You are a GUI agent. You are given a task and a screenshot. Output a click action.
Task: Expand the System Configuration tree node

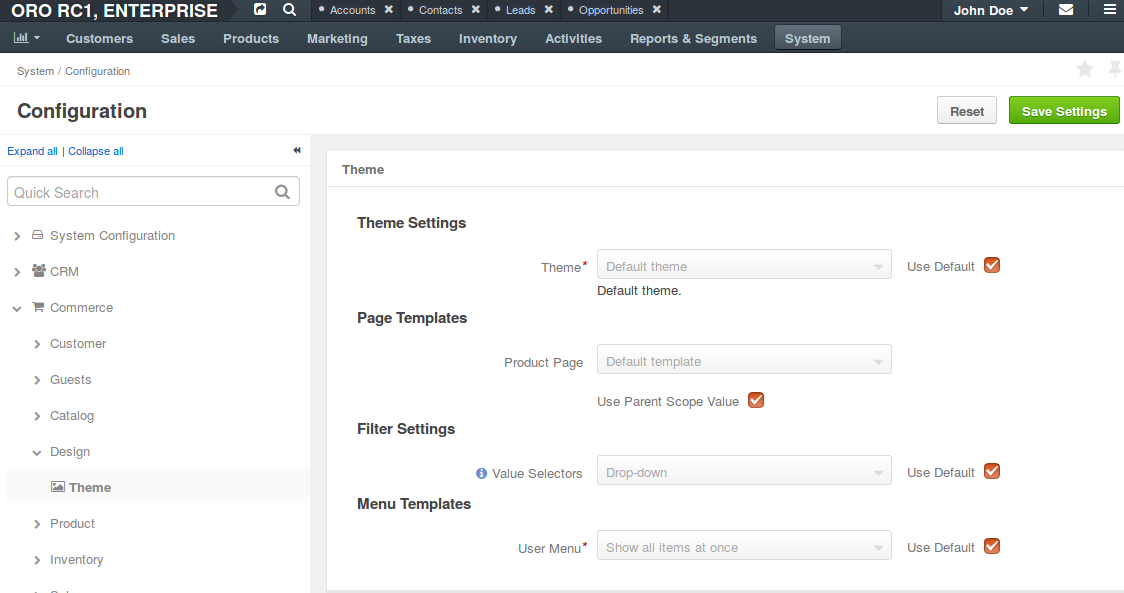coord(17,236)
